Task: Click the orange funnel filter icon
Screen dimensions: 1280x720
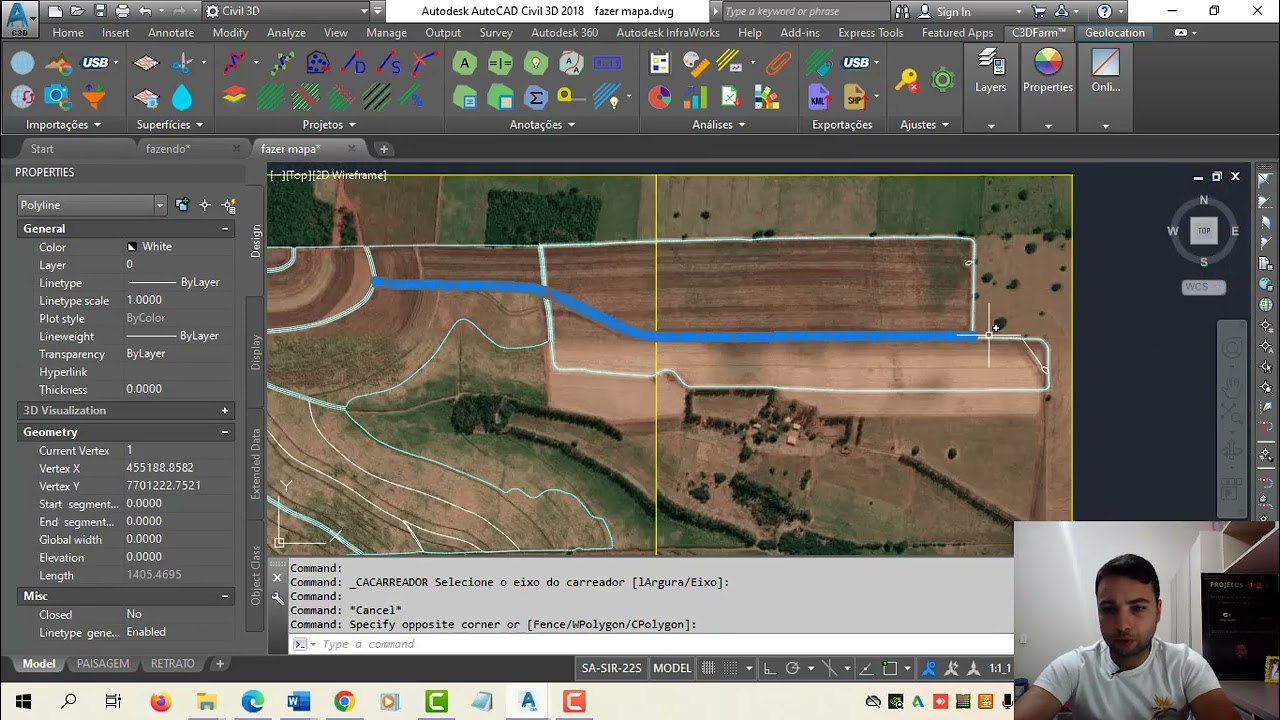Action: click(x=94, y=97)
